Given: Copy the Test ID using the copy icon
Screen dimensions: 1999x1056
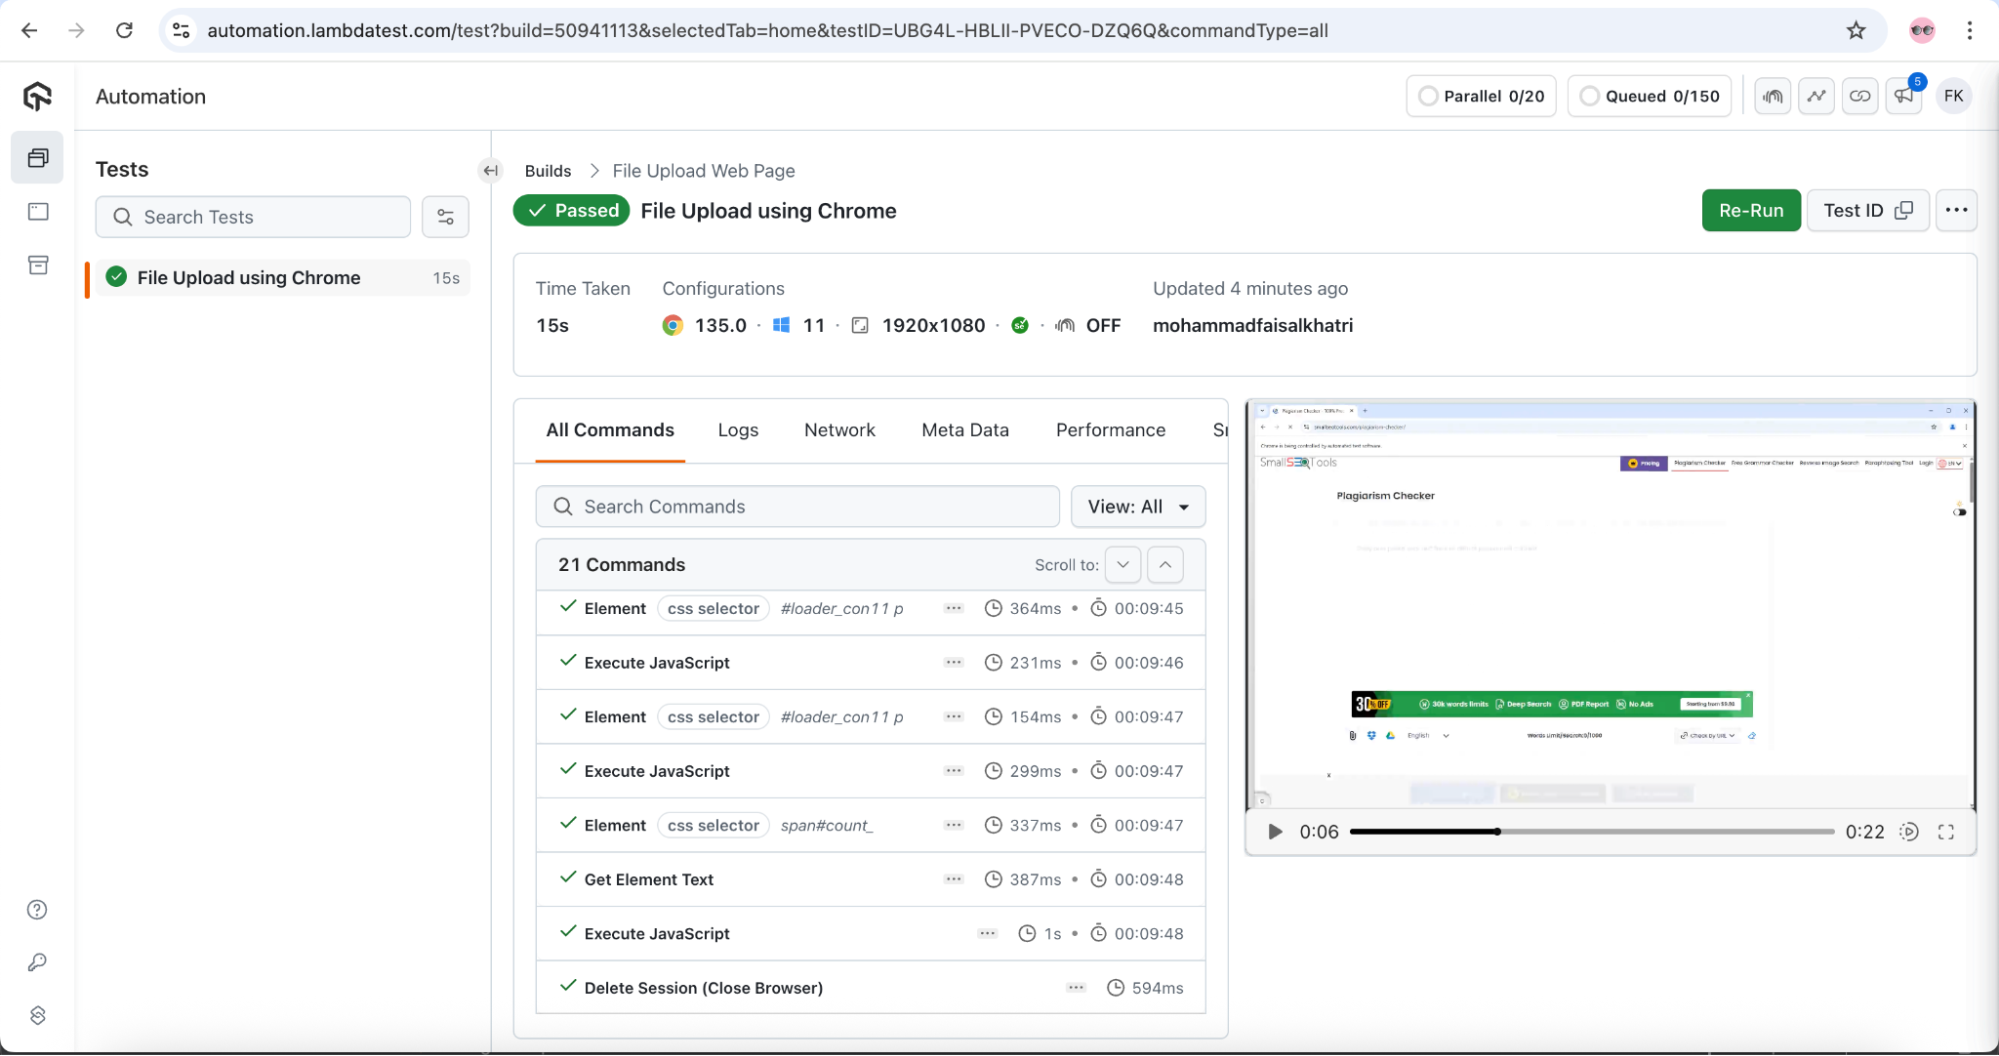Looking at the screenshot, I should point(1905,210).
